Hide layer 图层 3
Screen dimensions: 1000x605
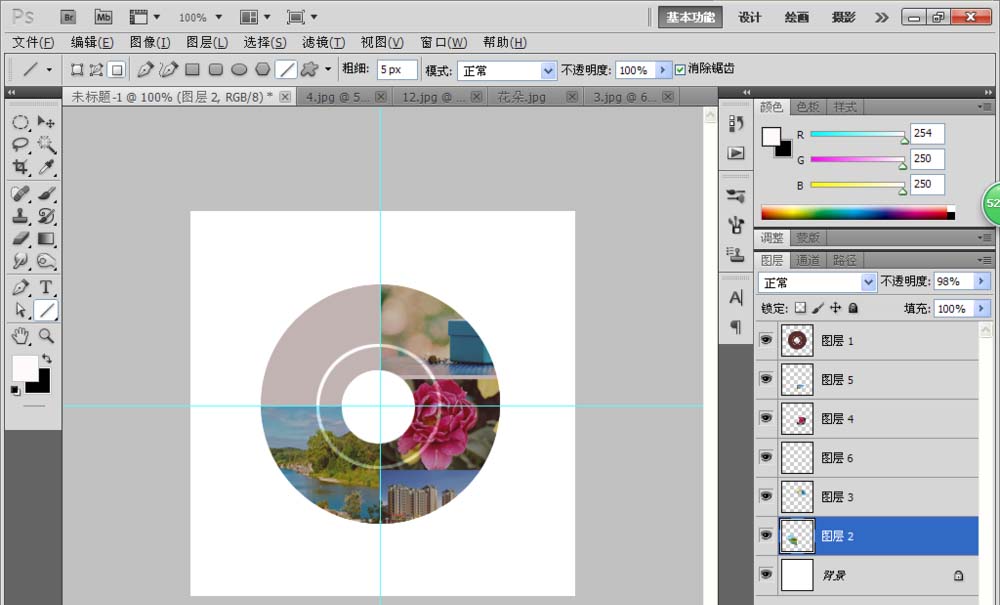pos(766,495)
